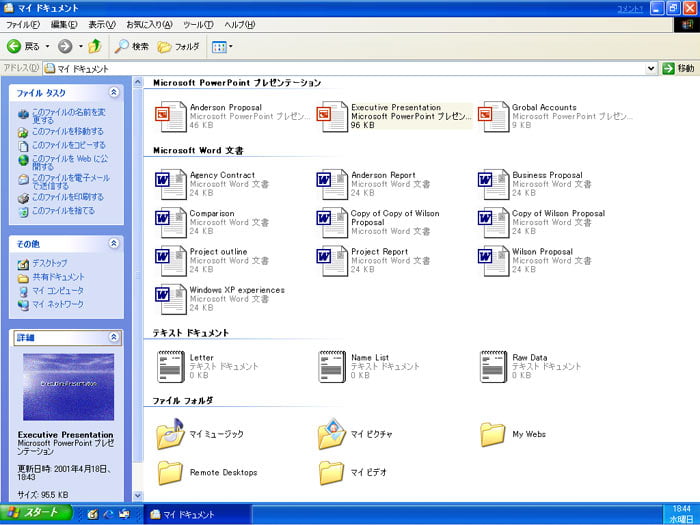Select the Business Proposal Word icon
Image resolution: width=700 pixels, height=525 pixels.
coord(493,184)
